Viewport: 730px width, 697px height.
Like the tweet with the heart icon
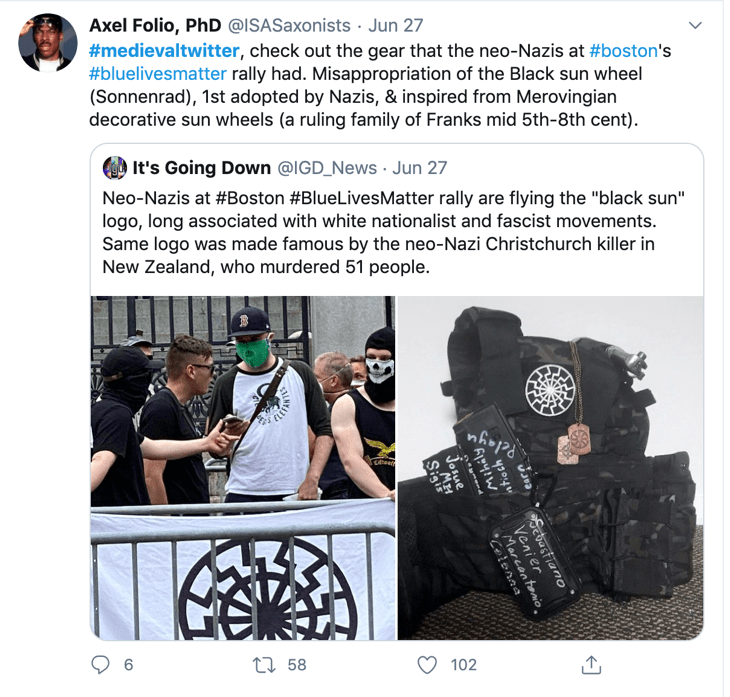pyautogui.click(x=427, y=665)
